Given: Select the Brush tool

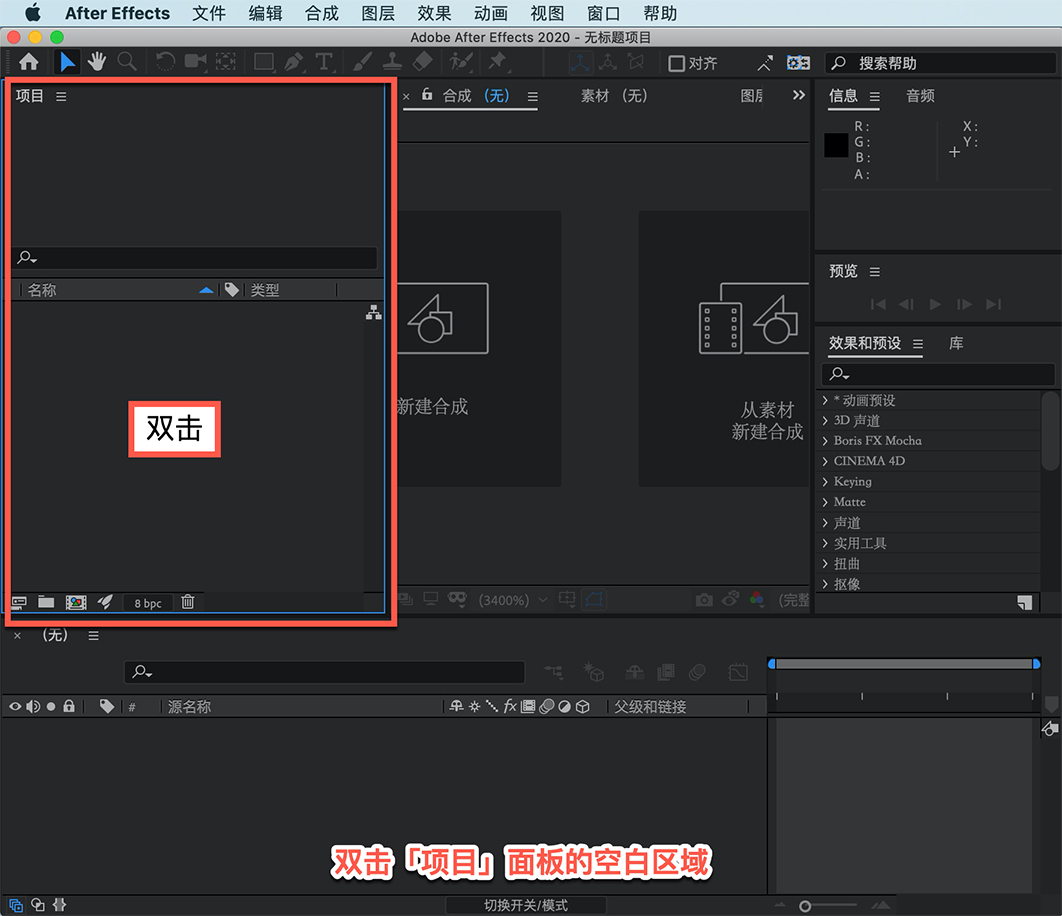Looking at the screenshot, I should pyautogui.click(x=362, y=62).
